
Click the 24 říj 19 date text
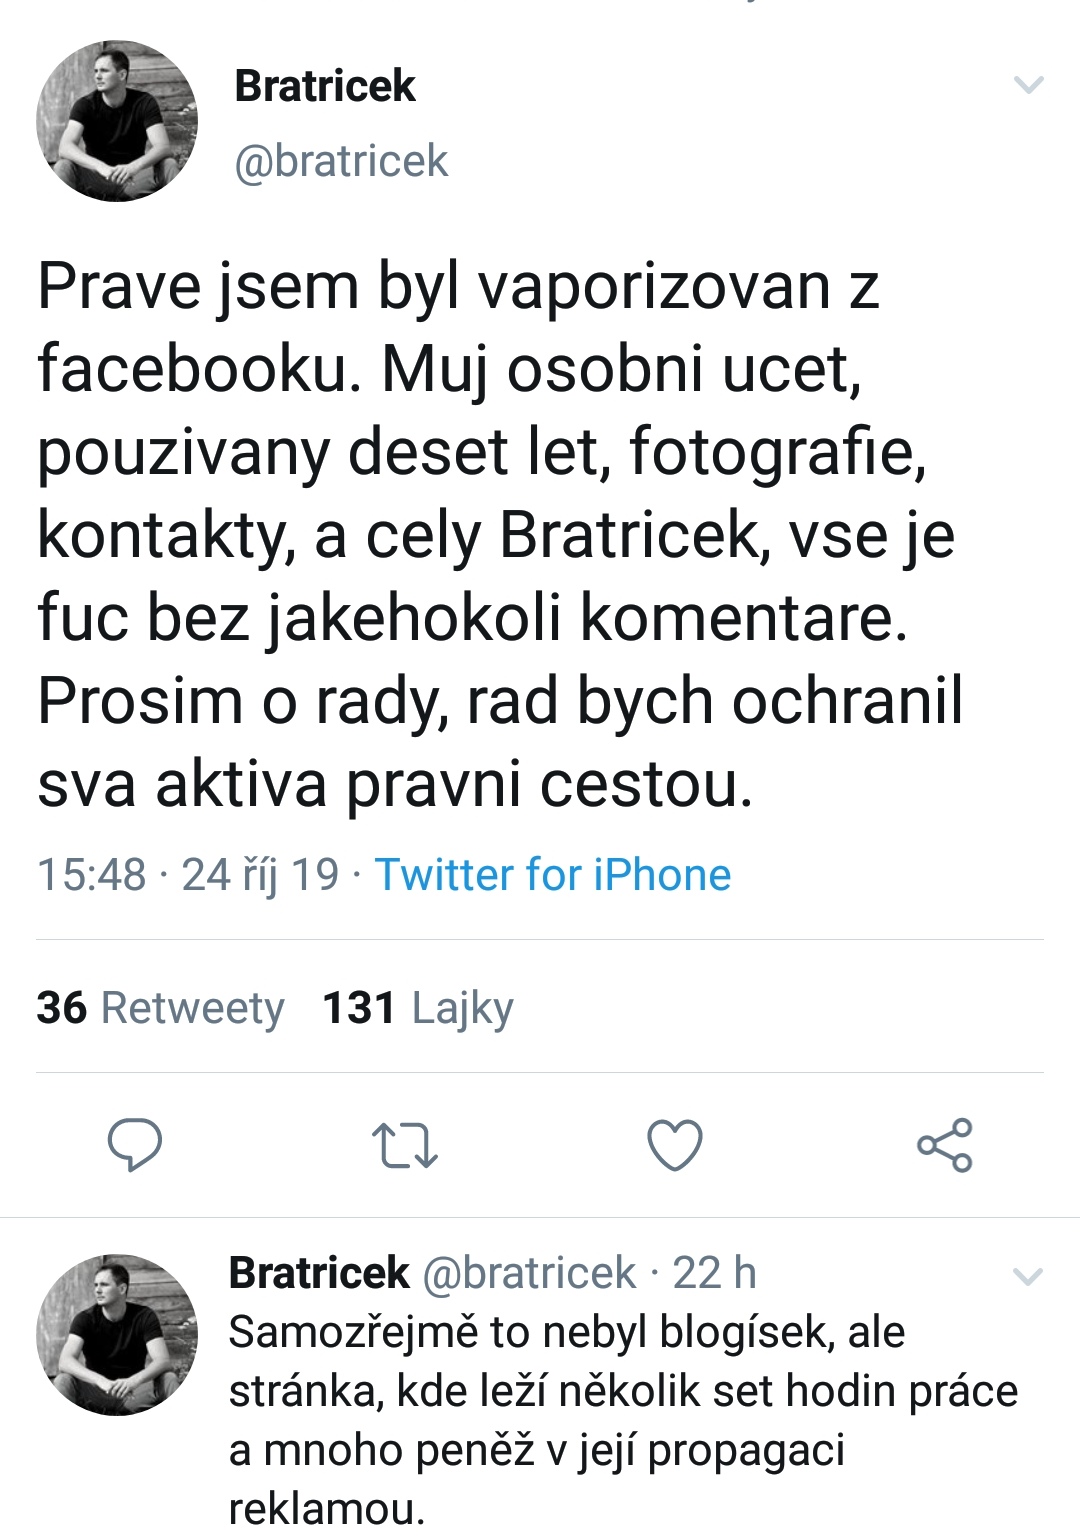pos(260,875)
